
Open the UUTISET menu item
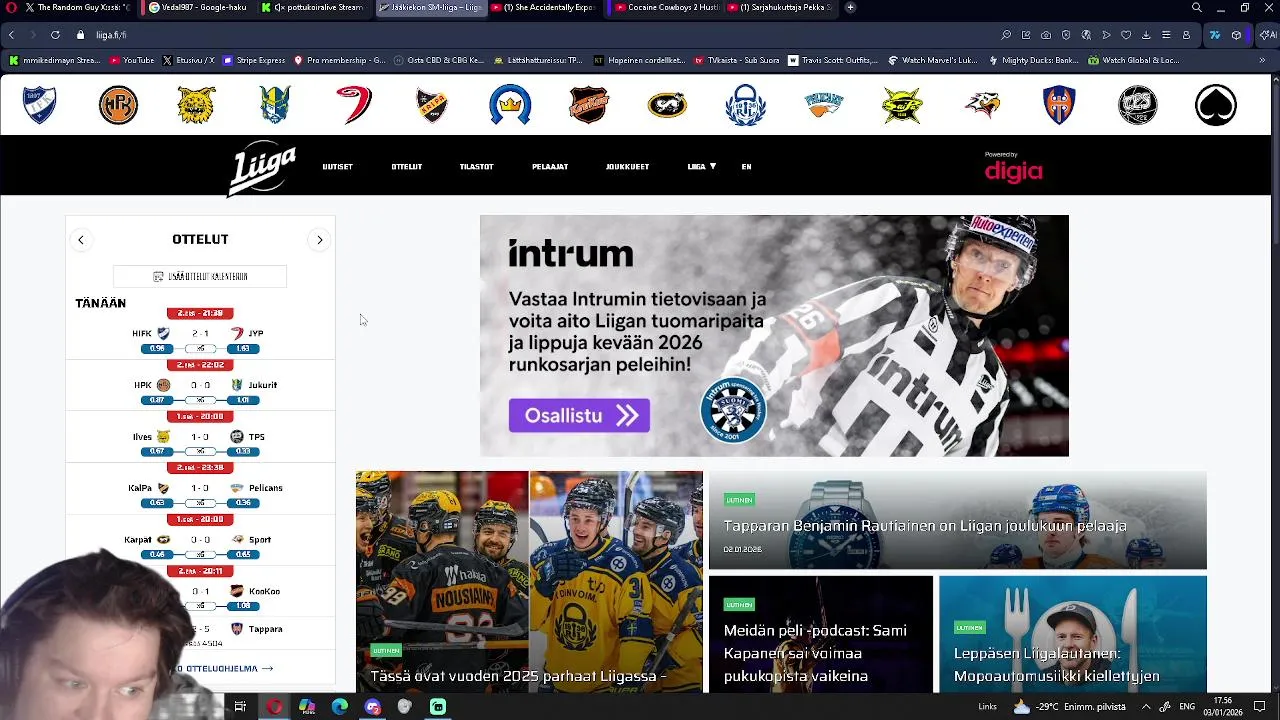pyautogui.click(x=337, y=167)
